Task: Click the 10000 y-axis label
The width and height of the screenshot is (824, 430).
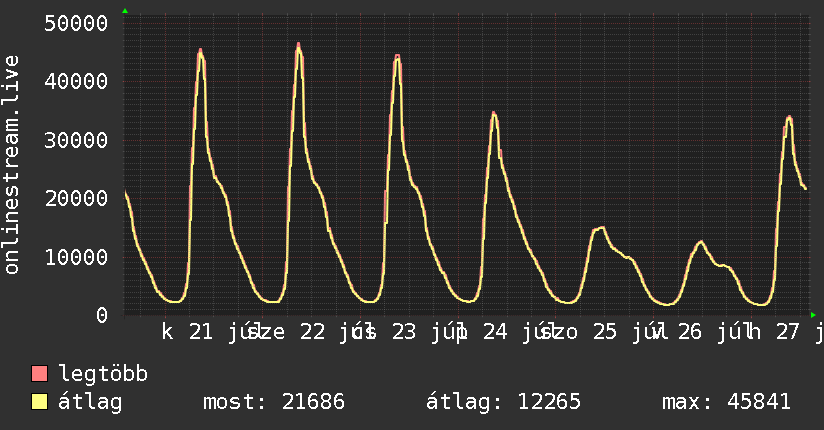Action: (76, 257)
